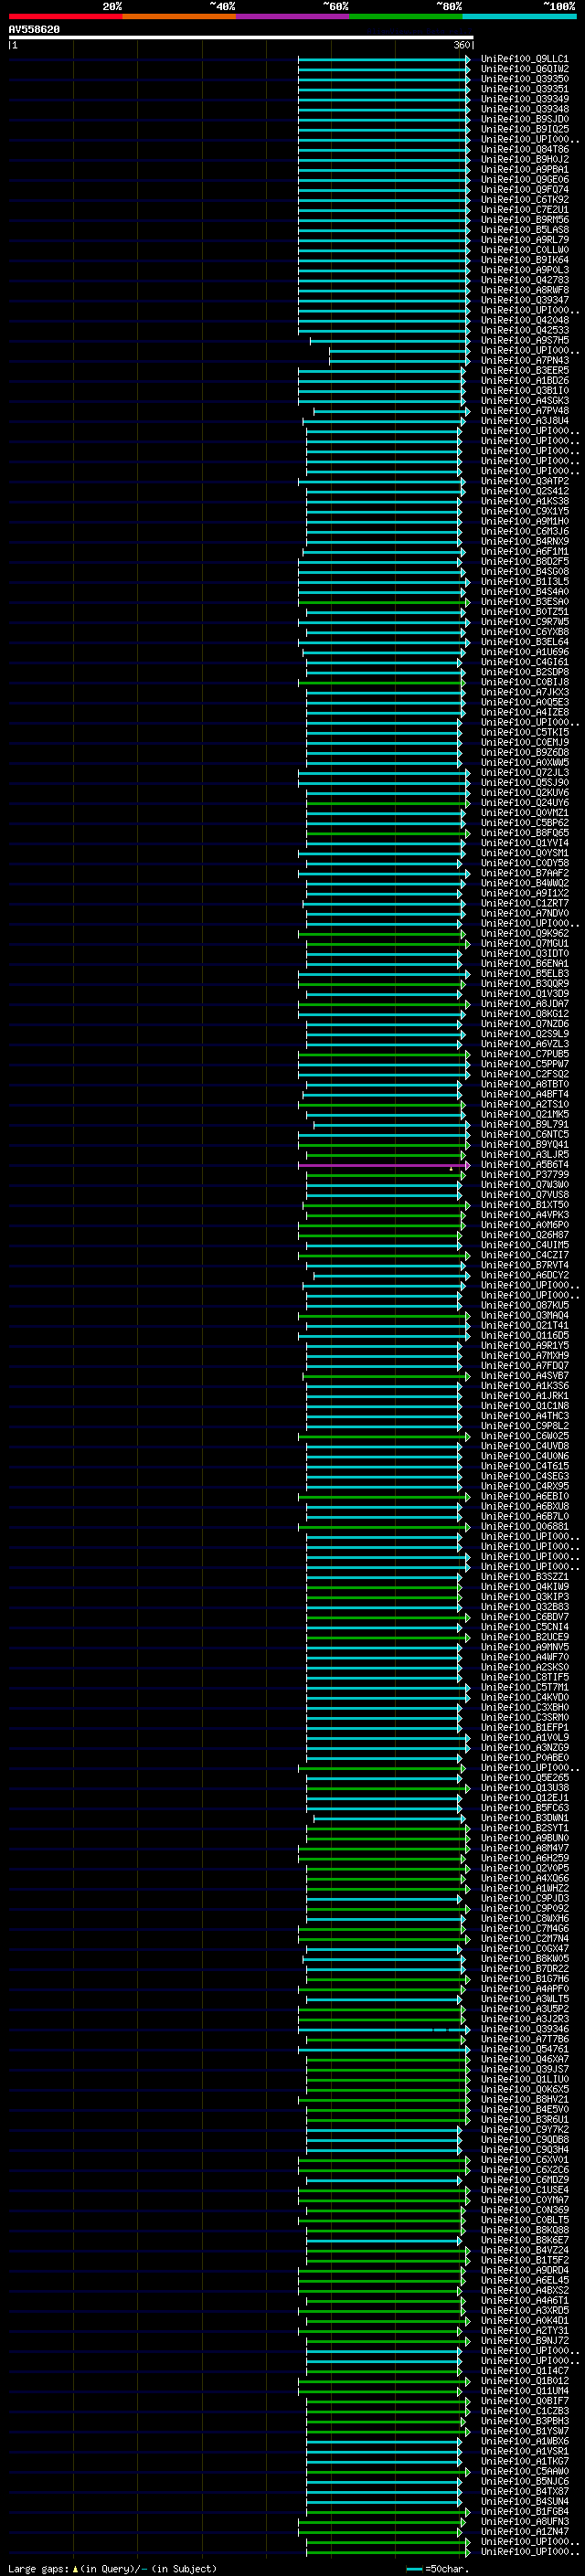Click the cyan ~100% identity legend segment

(x=519, y=17)
